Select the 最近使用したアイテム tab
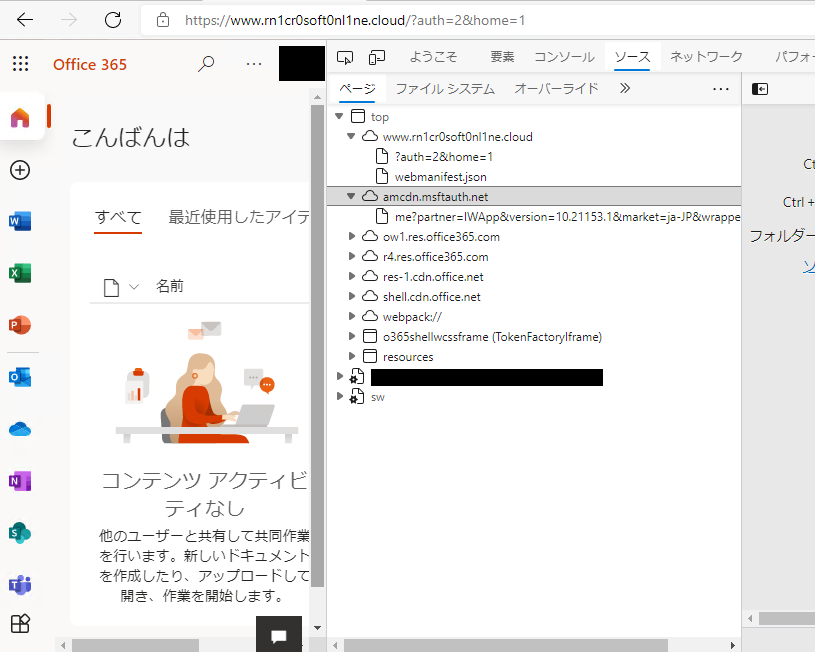This screenshot has height=652, width=815. tap(239, 217)
